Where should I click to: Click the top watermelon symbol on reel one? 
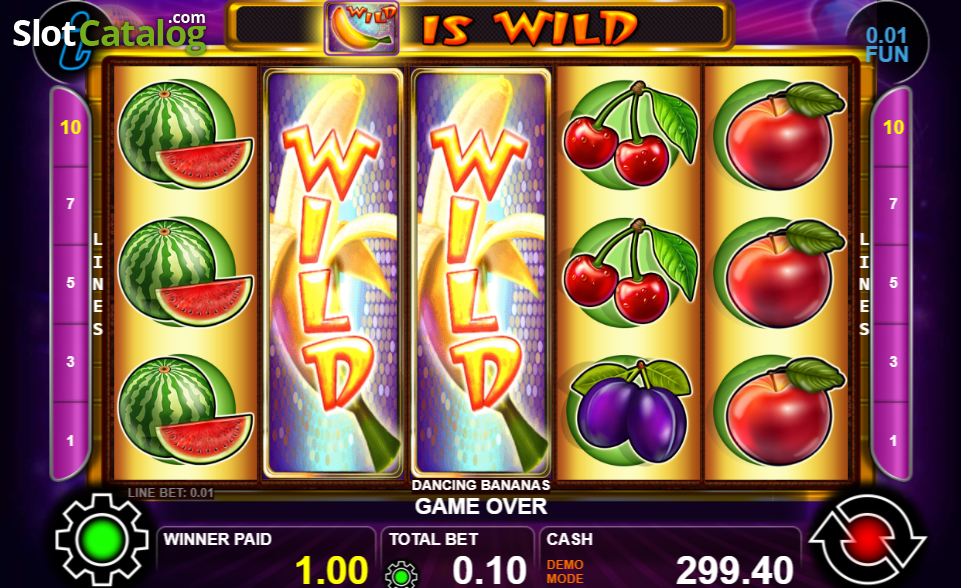[185, 134]
